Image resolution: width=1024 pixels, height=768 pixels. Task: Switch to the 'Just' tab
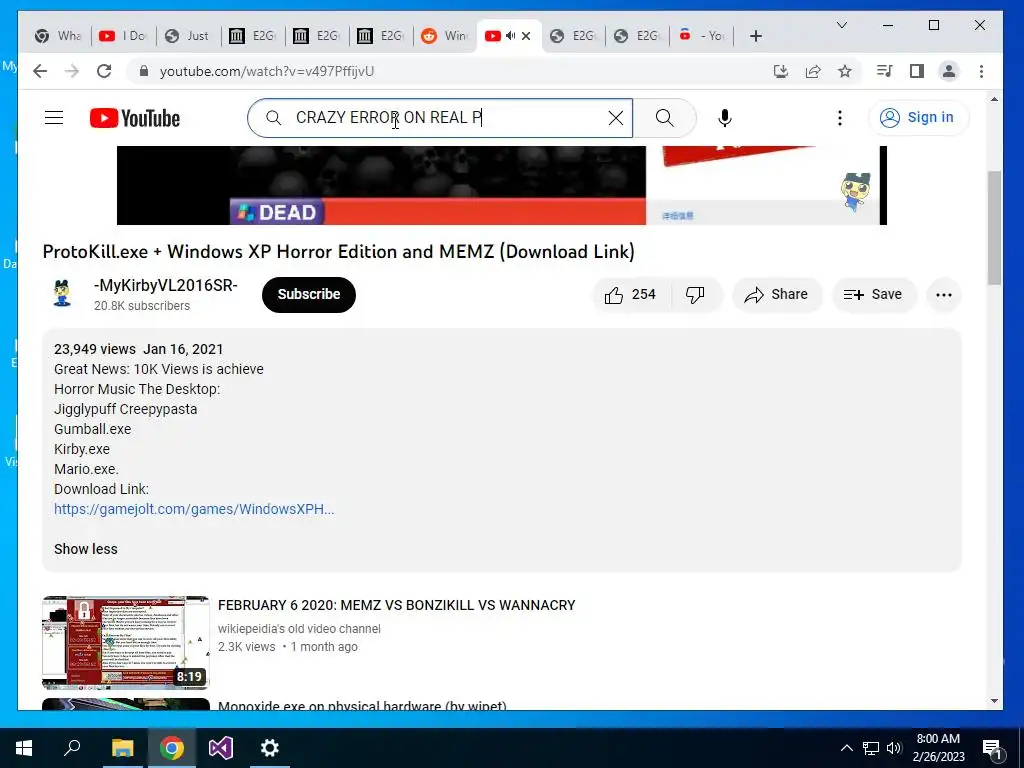tap(188, 36)
